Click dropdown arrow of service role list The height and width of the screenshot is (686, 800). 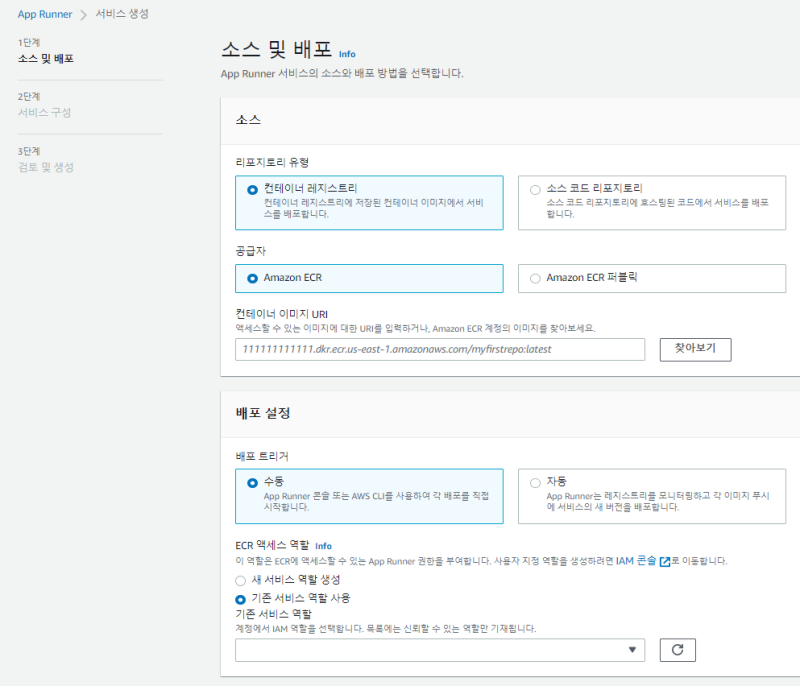click(x=632, y=650)
